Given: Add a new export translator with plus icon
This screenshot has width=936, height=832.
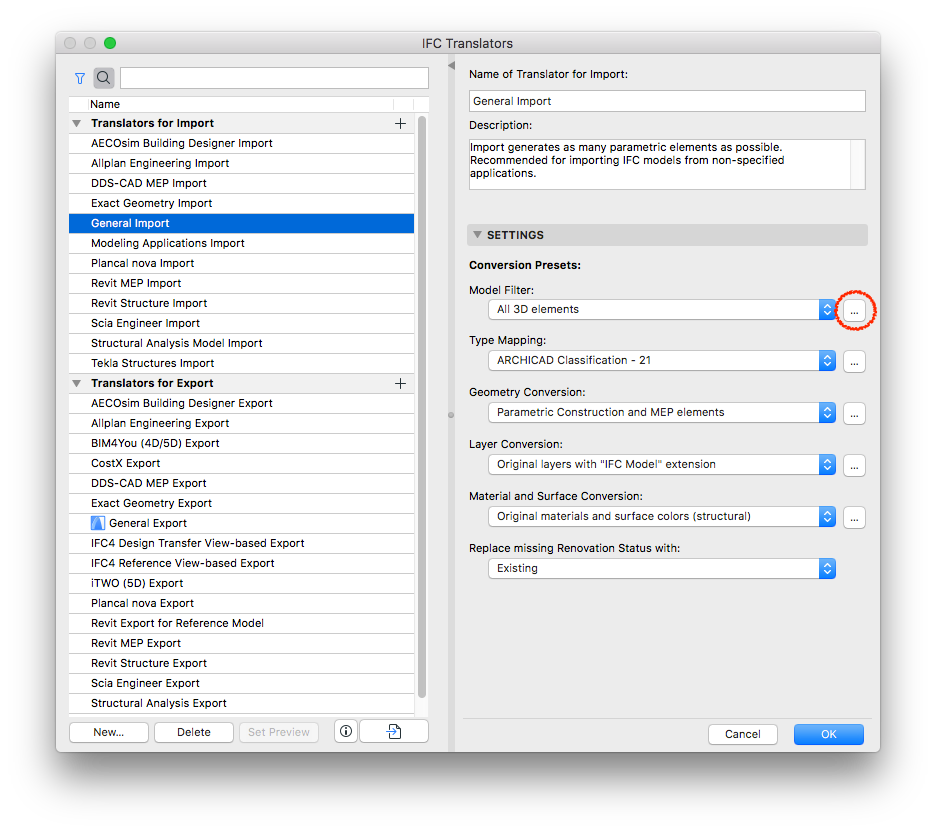Looking at the screenshot, I should [401, 384].
